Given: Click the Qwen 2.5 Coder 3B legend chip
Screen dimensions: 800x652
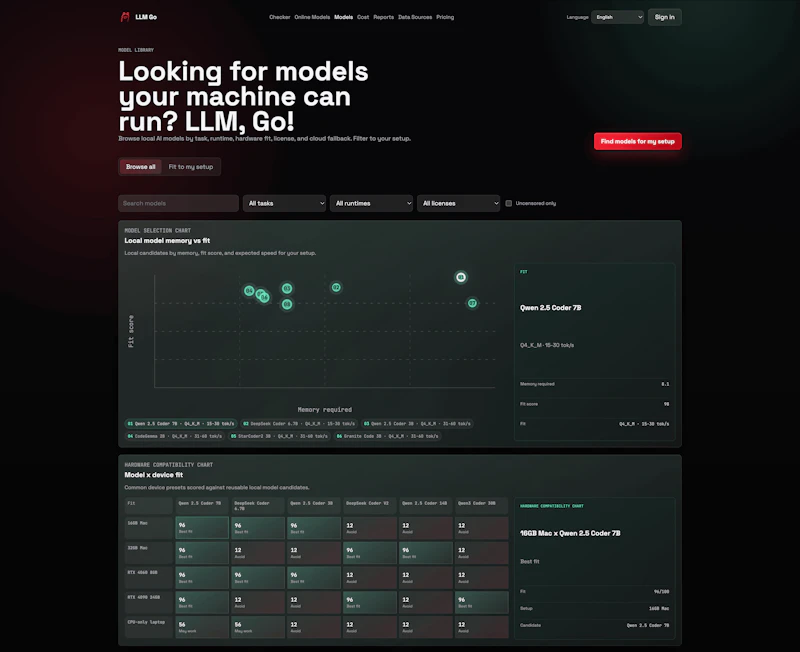Looking at the screenshot, I should click(417, 423).
